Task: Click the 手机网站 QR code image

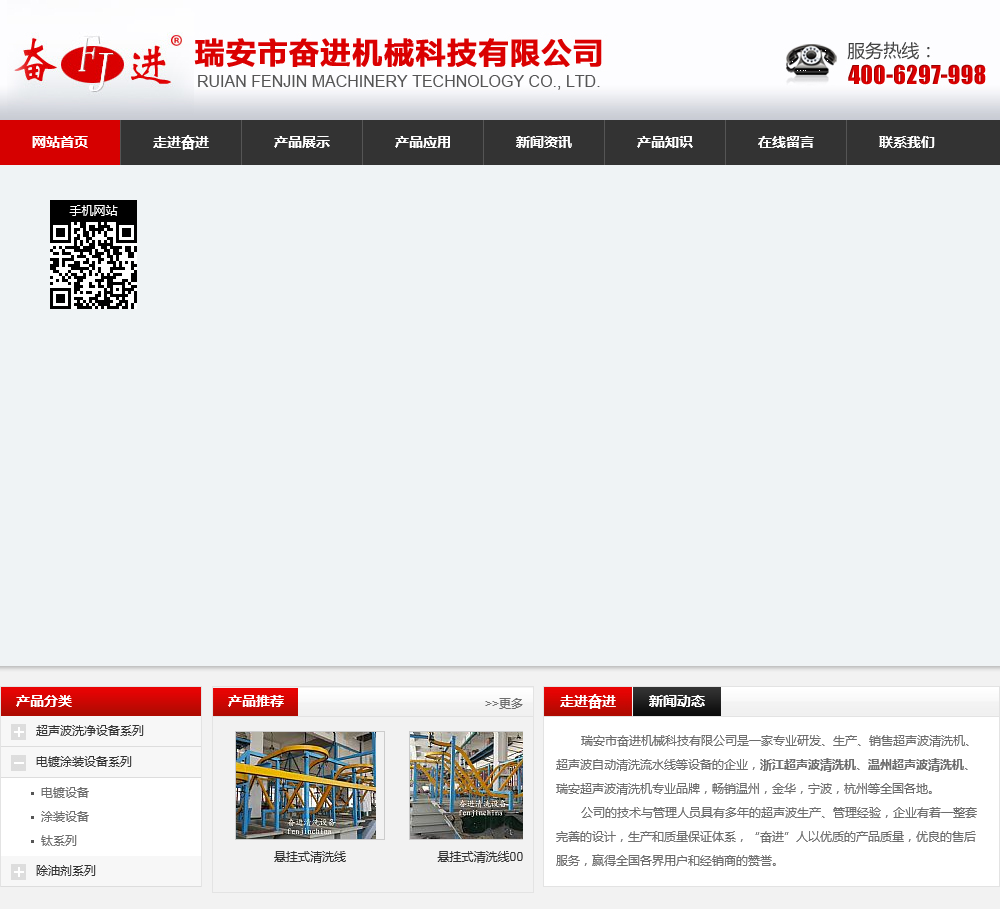Action: (x=94, y=255)
